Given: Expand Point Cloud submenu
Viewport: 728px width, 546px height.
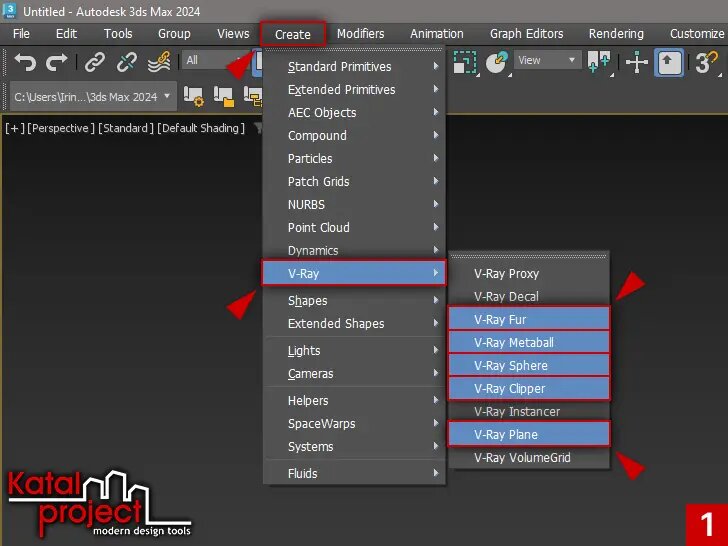Looking at the screenshot, I should [354, 228].
